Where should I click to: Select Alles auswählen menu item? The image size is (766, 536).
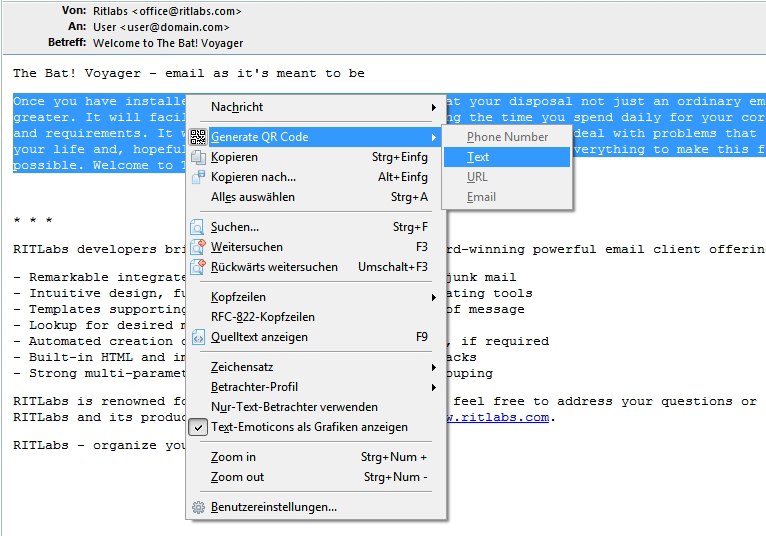316,197
